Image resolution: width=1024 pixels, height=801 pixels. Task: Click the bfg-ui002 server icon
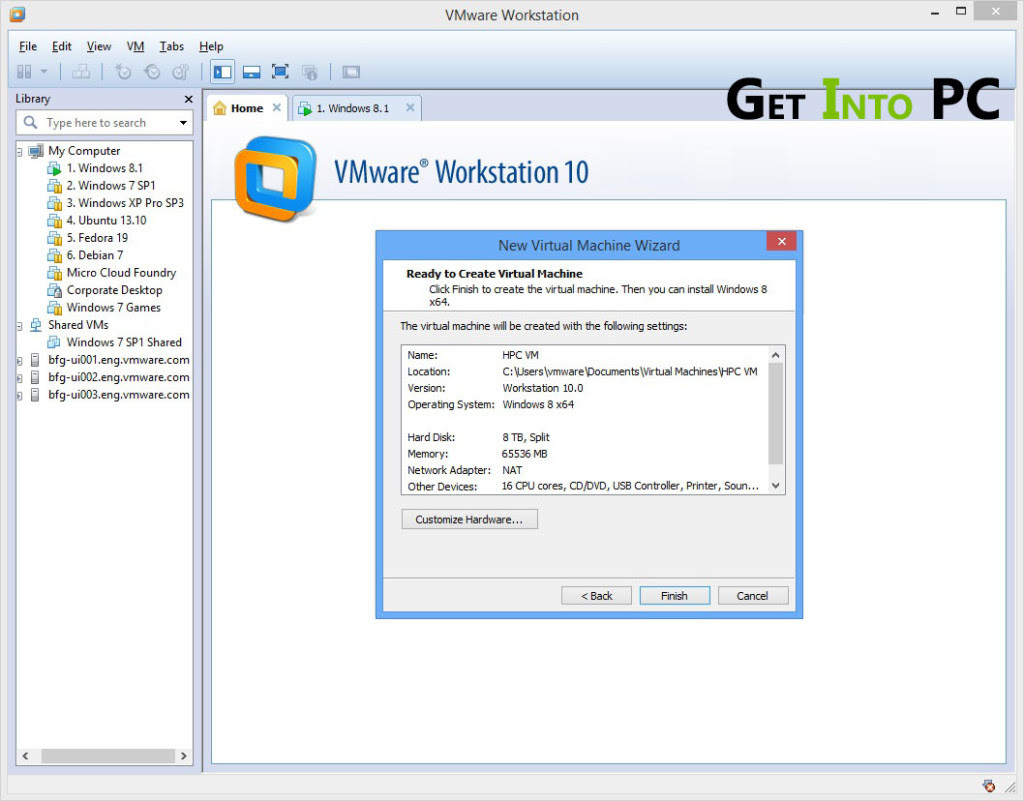pyautogui.click(x=35, y=377)
